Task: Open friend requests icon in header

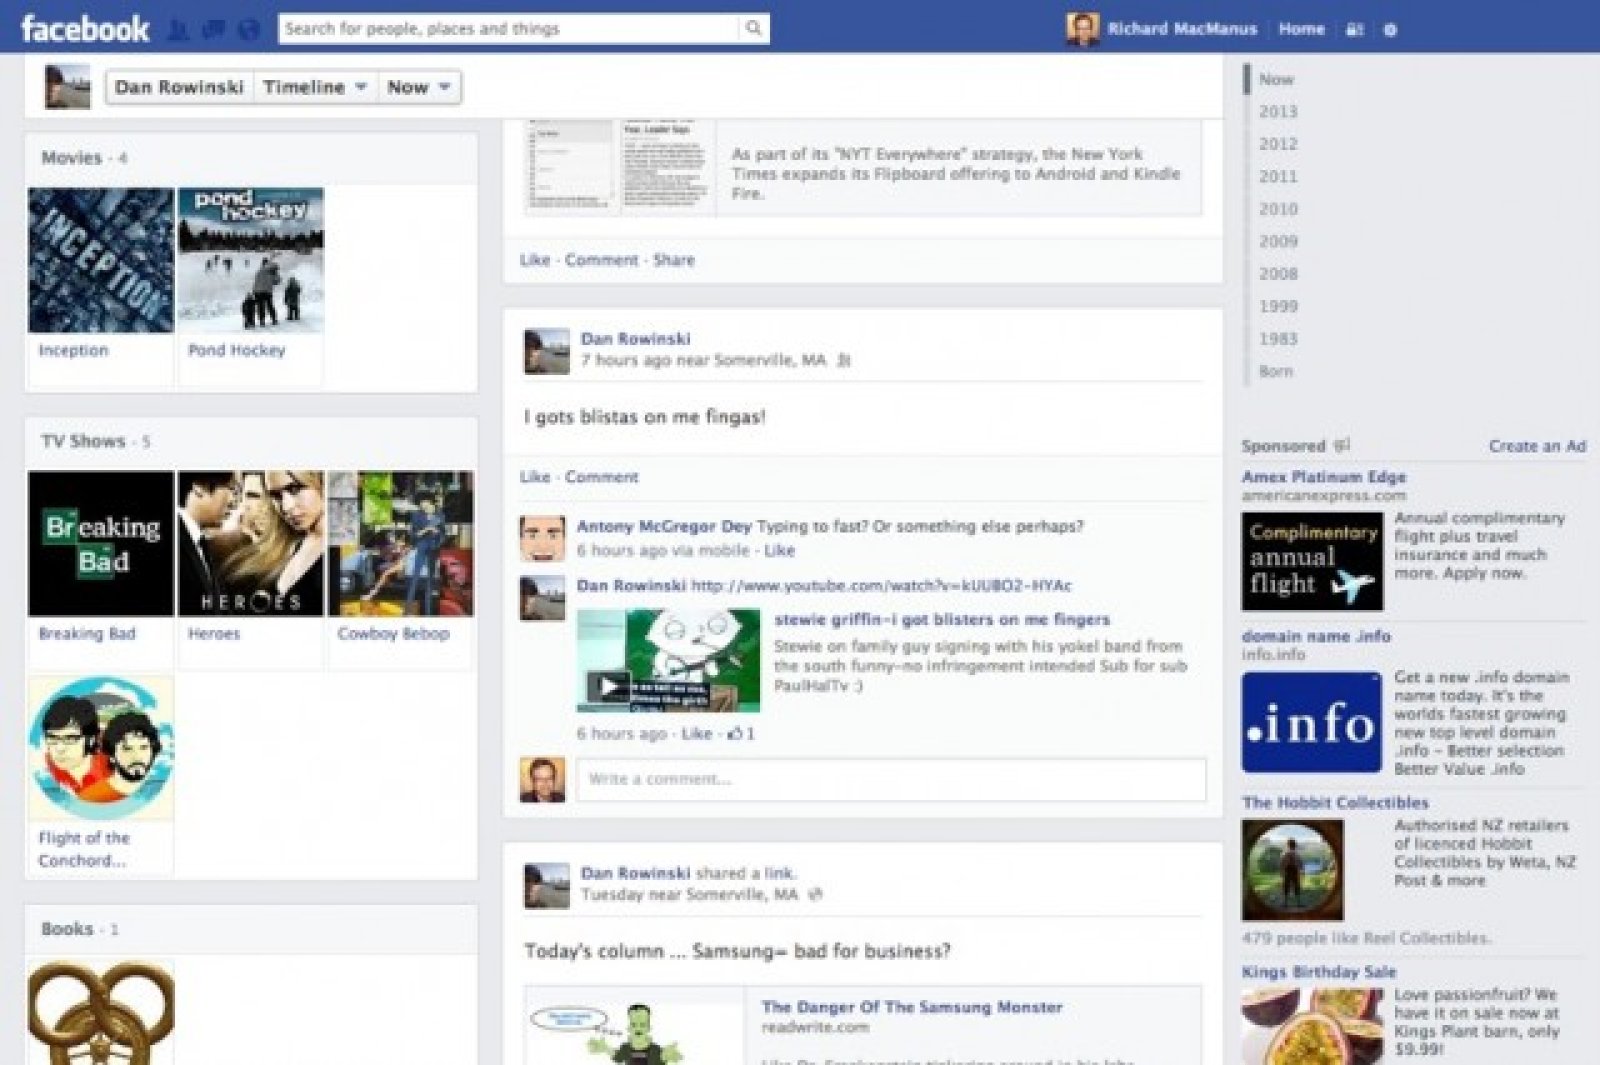Action: coord(180,30)
